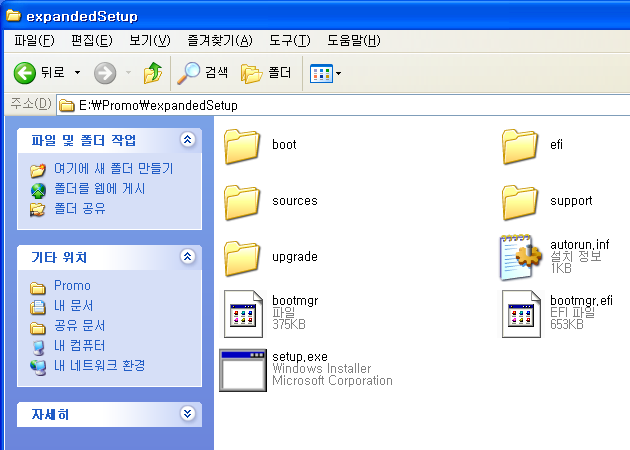Expand the 자세히 details panel

(188, 413)
